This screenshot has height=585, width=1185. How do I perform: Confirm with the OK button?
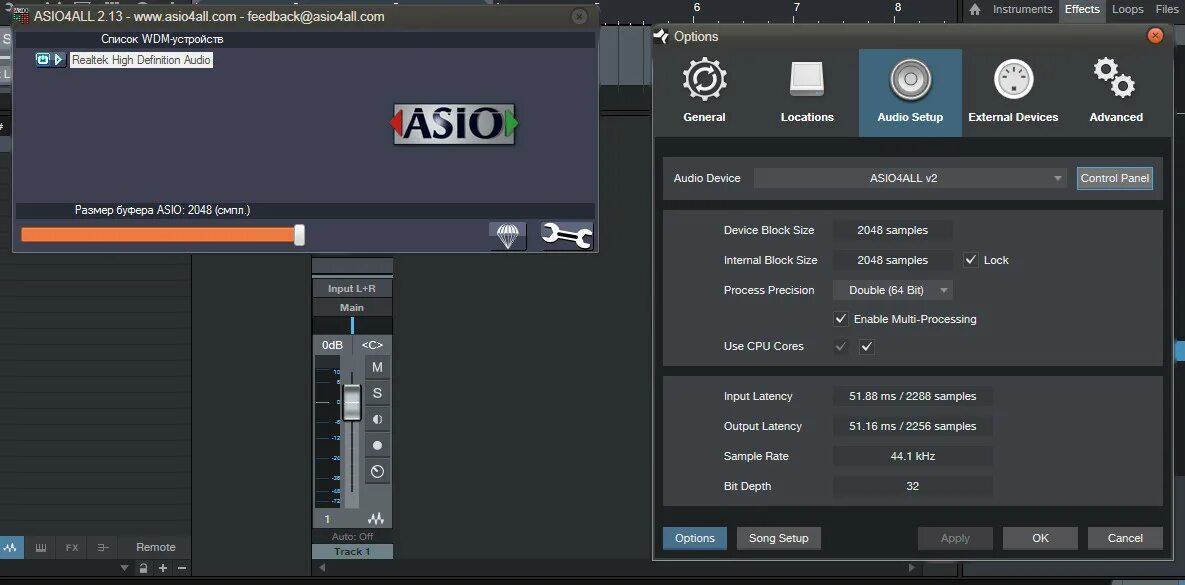coord(1040,538)
